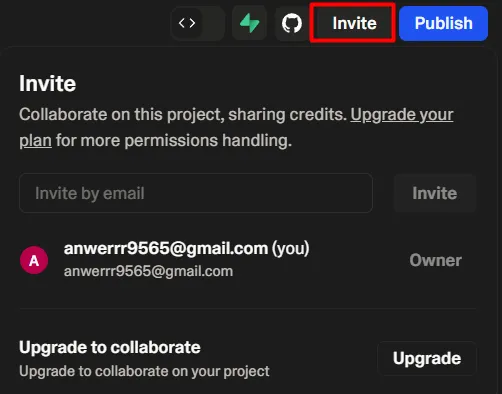Switch to code view via angle-brackets icon
This screenshot has width=502, height=394.
pos(187,23)
